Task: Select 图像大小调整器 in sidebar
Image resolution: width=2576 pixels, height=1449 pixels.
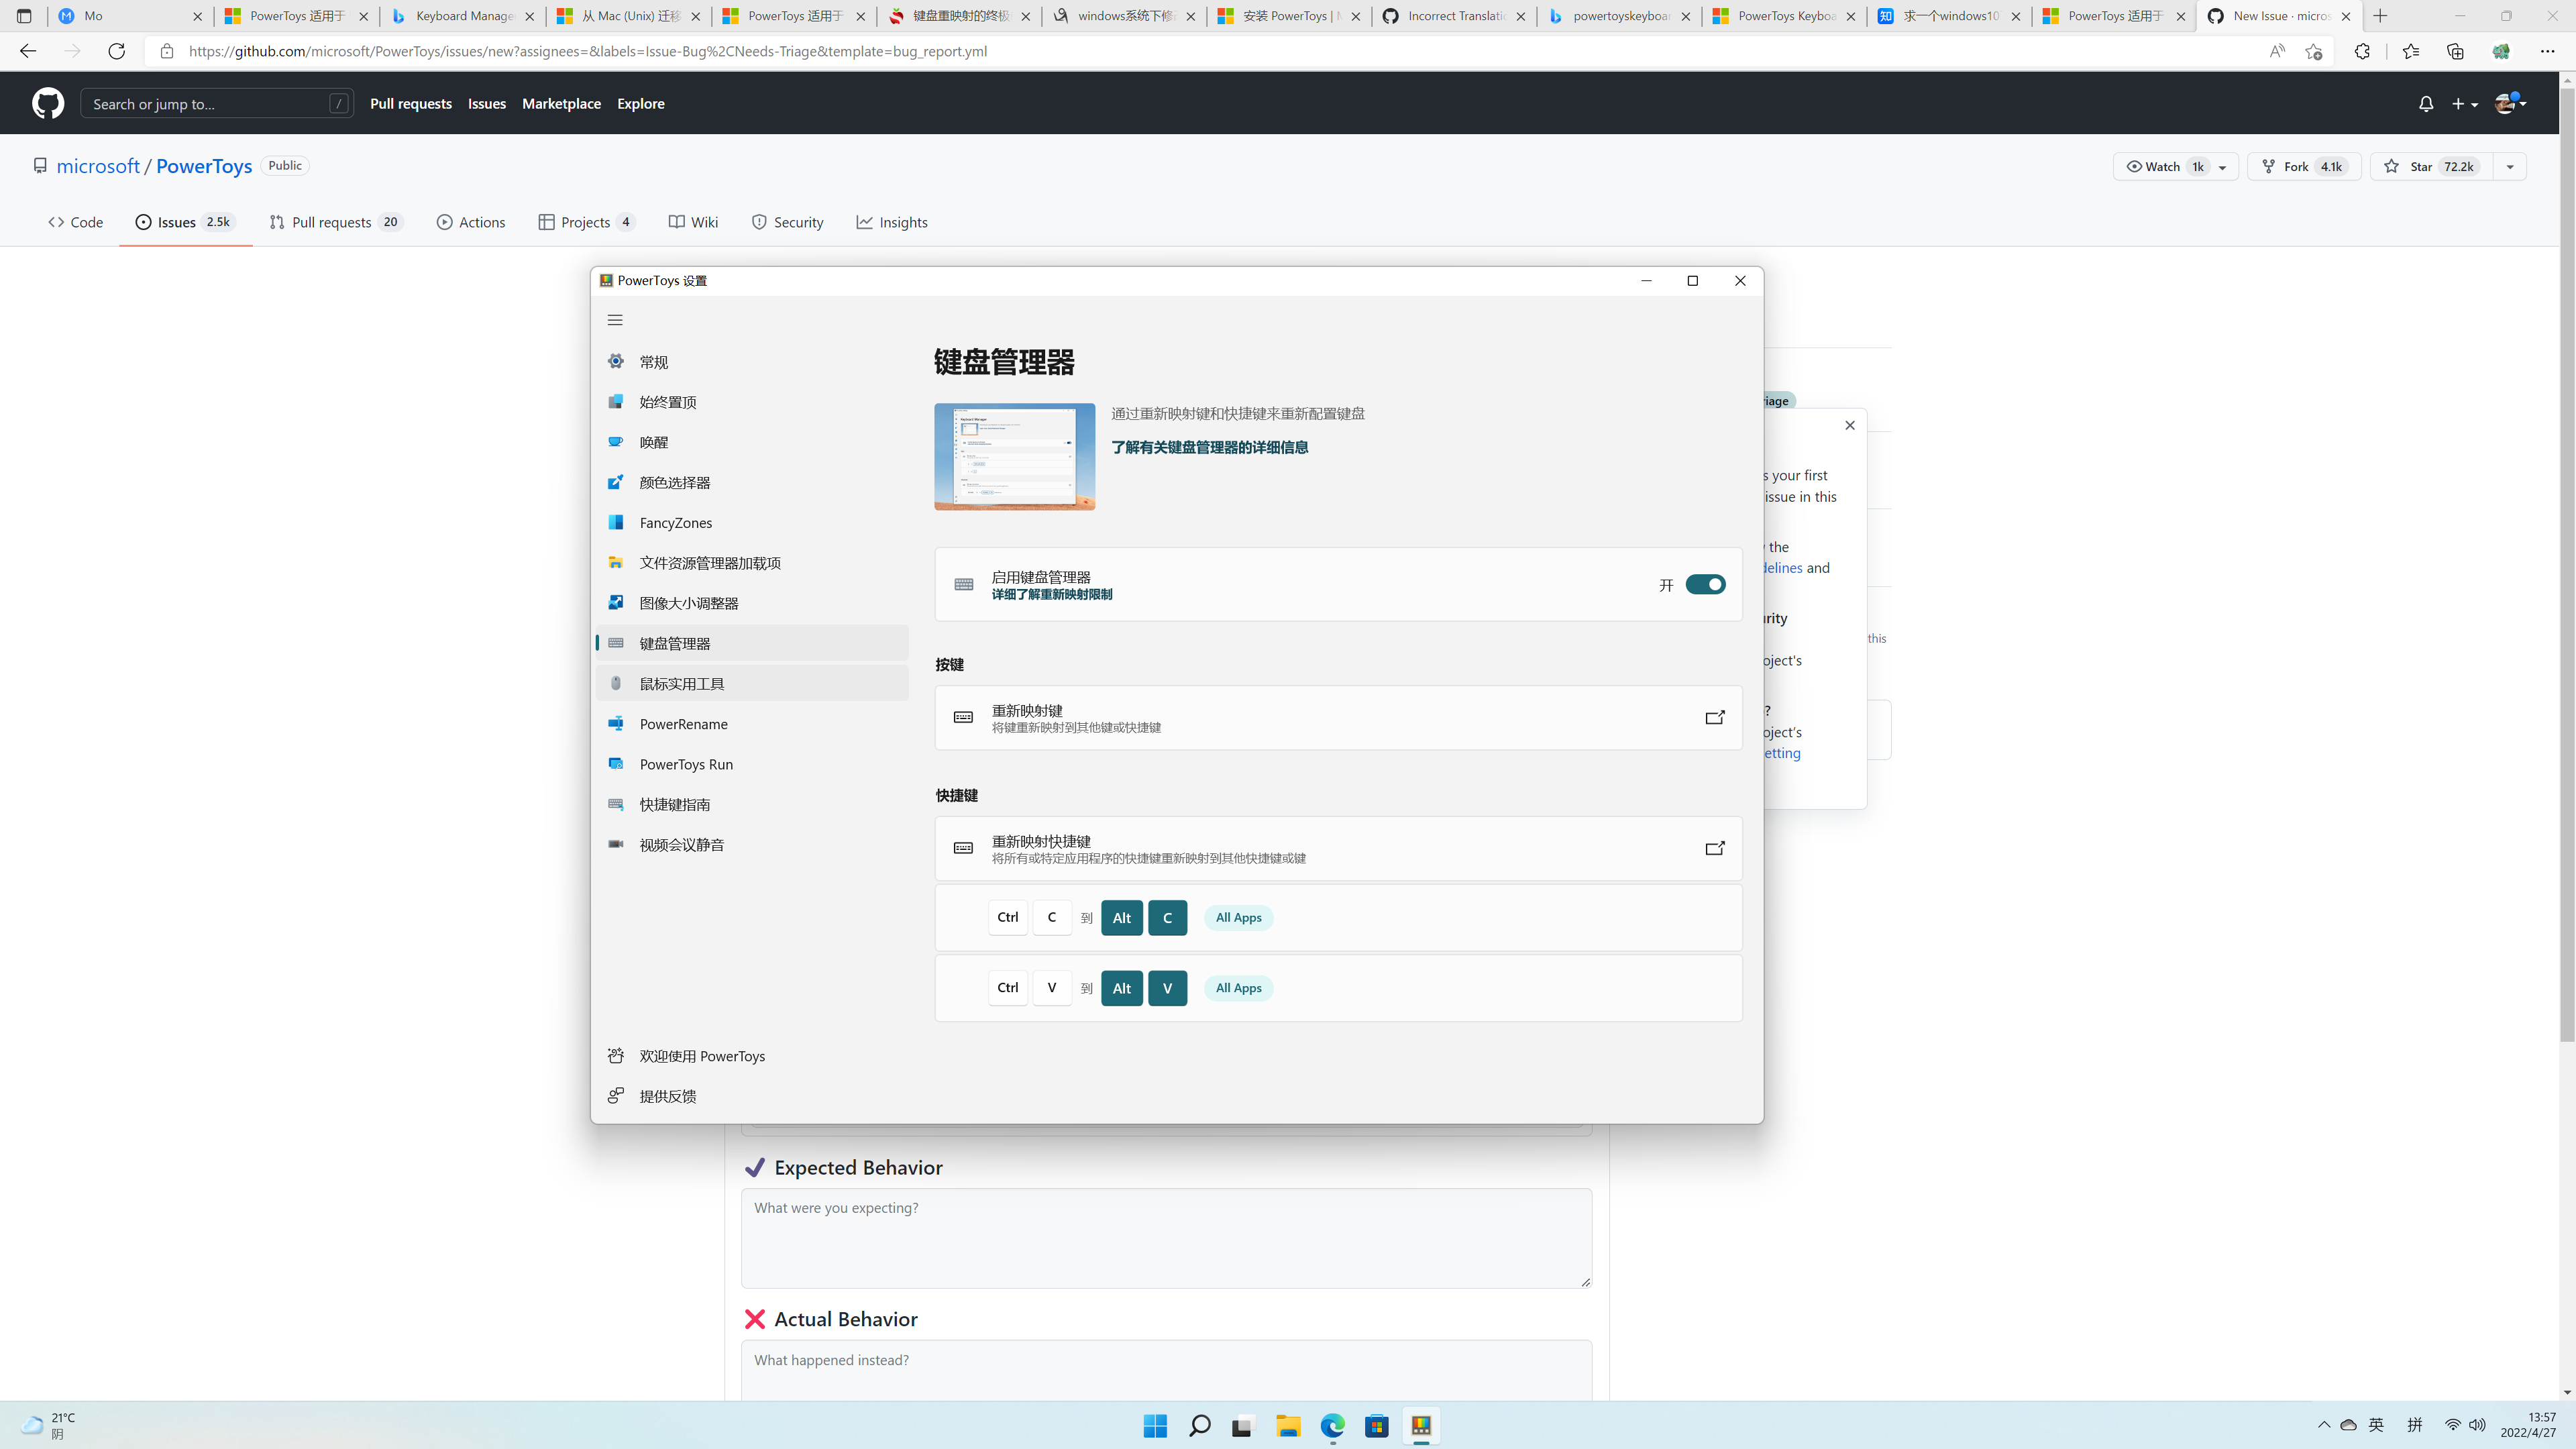Action: [752, 603]
